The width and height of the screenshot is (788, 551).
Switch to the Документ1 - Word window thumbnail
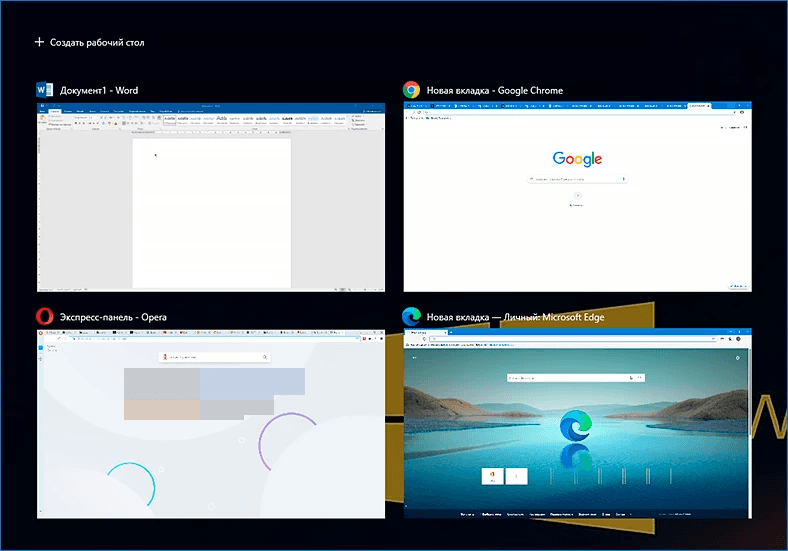[x=211, y=197]
